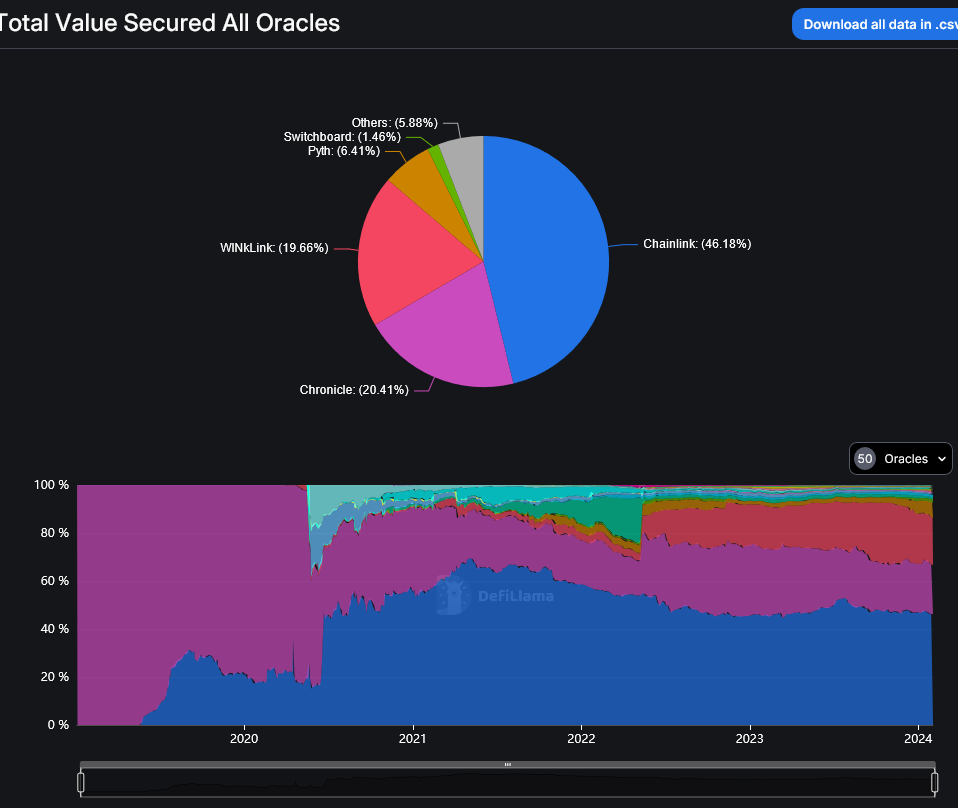Viewport: 958px width, 808px height.
Task: Click the center grip handle atop range slider
Action: coord(508,764)
